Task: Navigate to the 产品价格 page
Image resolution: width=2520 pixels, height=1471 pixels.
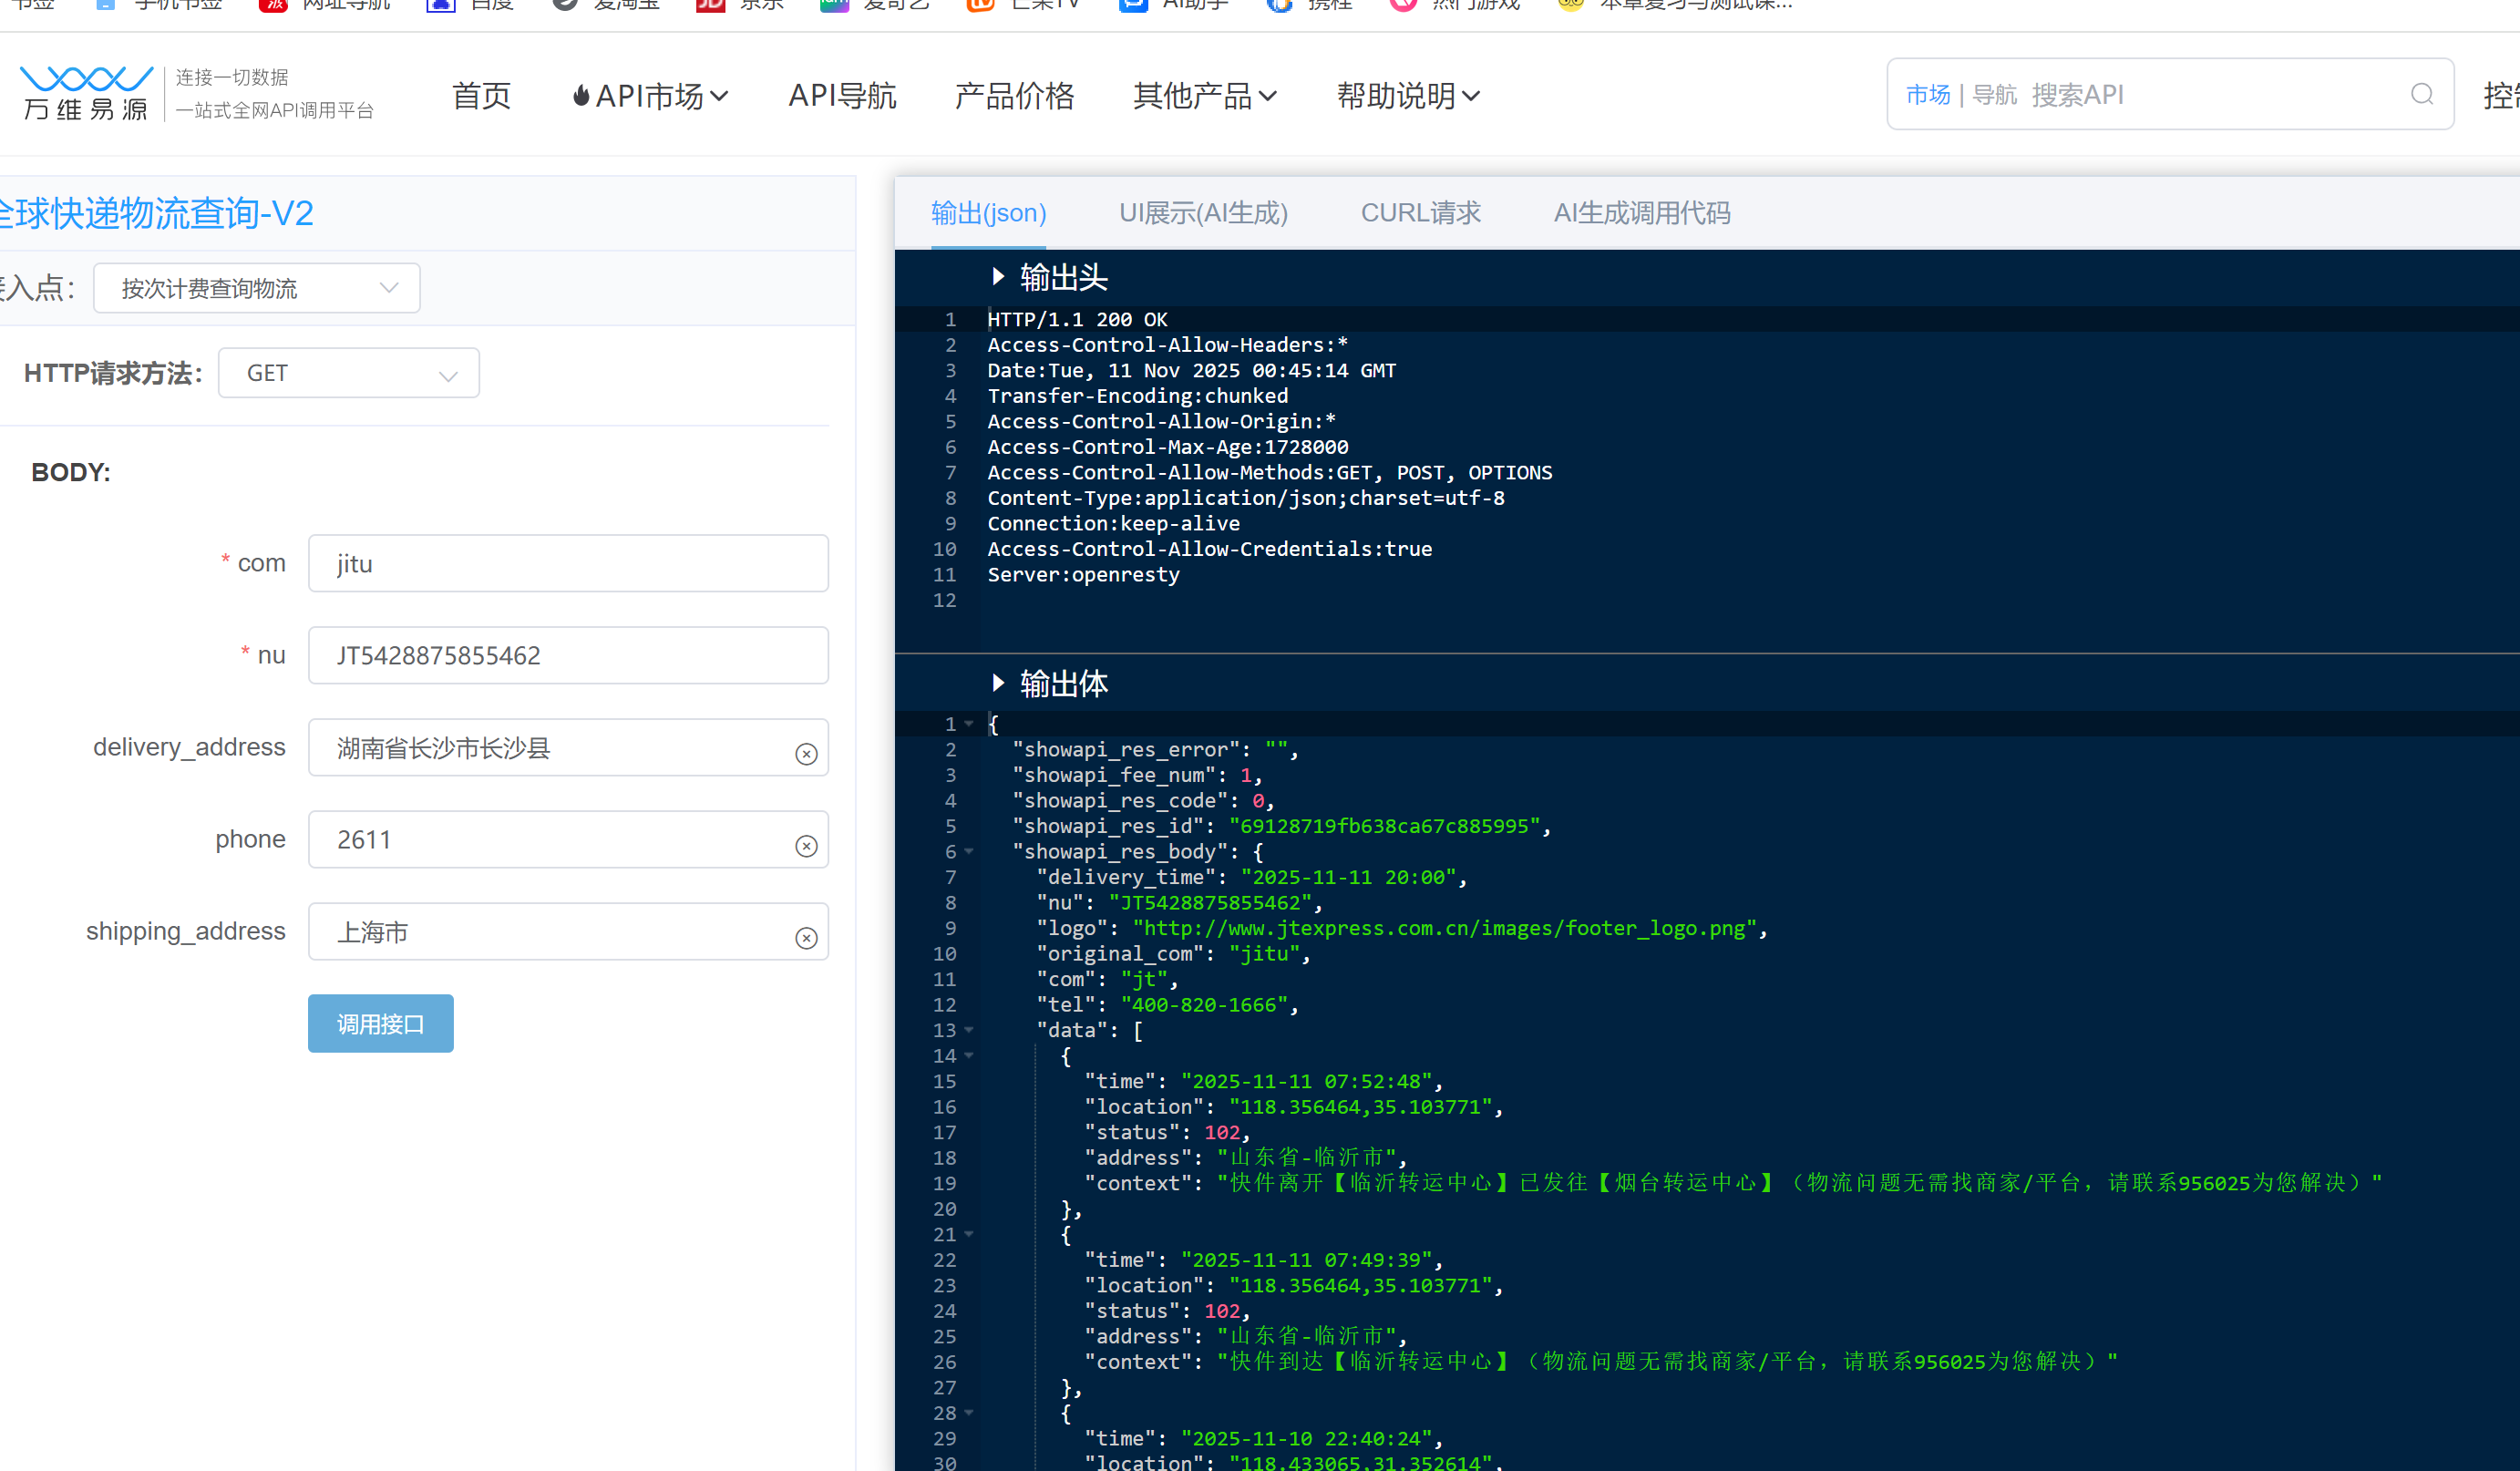Action: coord(1014,95)
